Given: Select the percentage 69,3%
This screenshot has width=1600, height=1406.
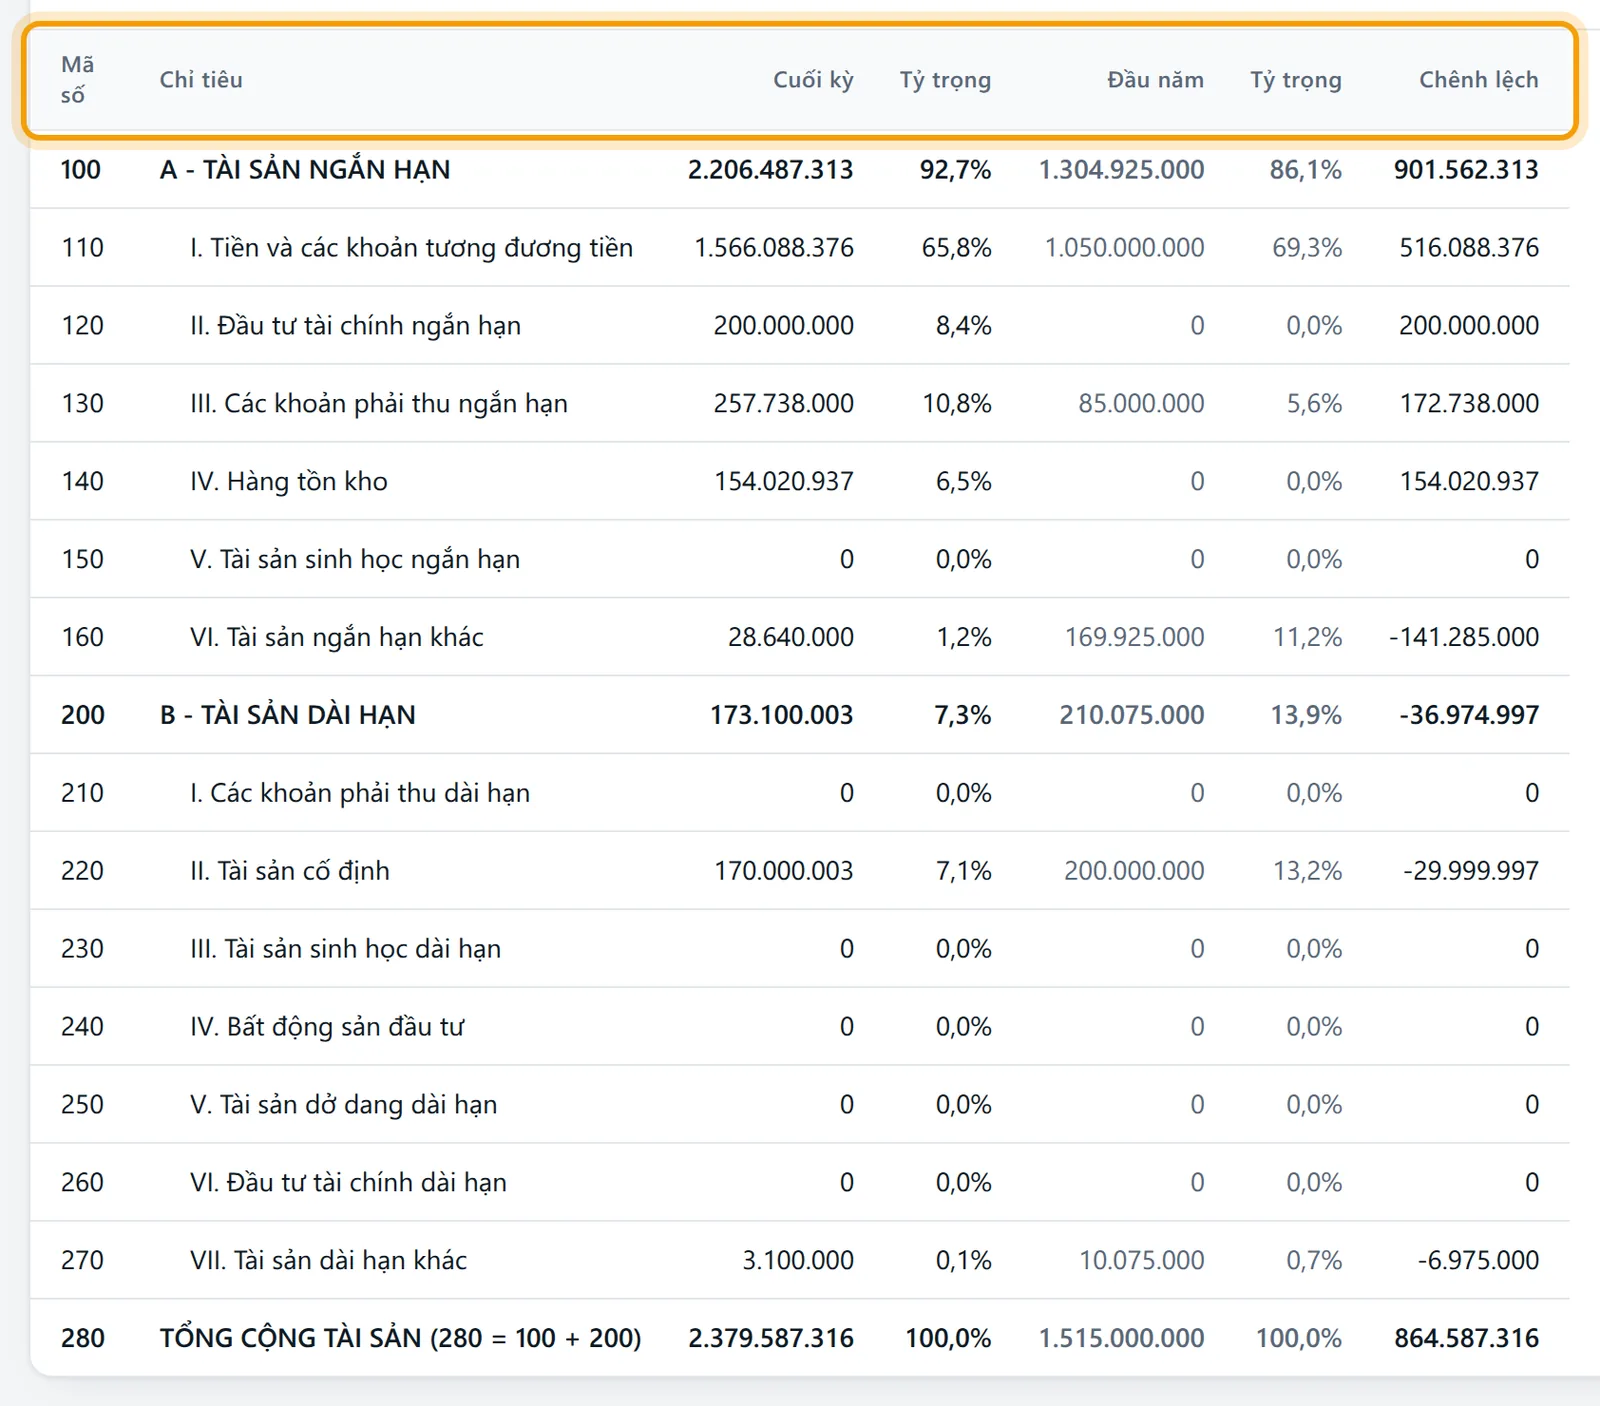Looking at the screenshot, I should click(x=1307, y=248).
